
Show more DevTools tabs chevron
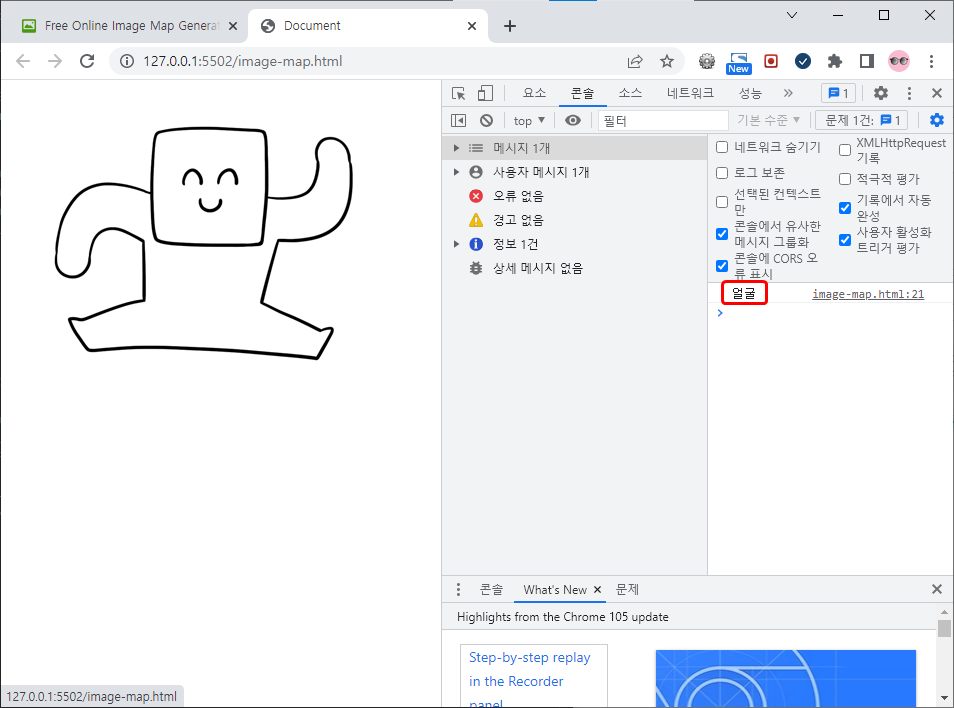[788, 93]
